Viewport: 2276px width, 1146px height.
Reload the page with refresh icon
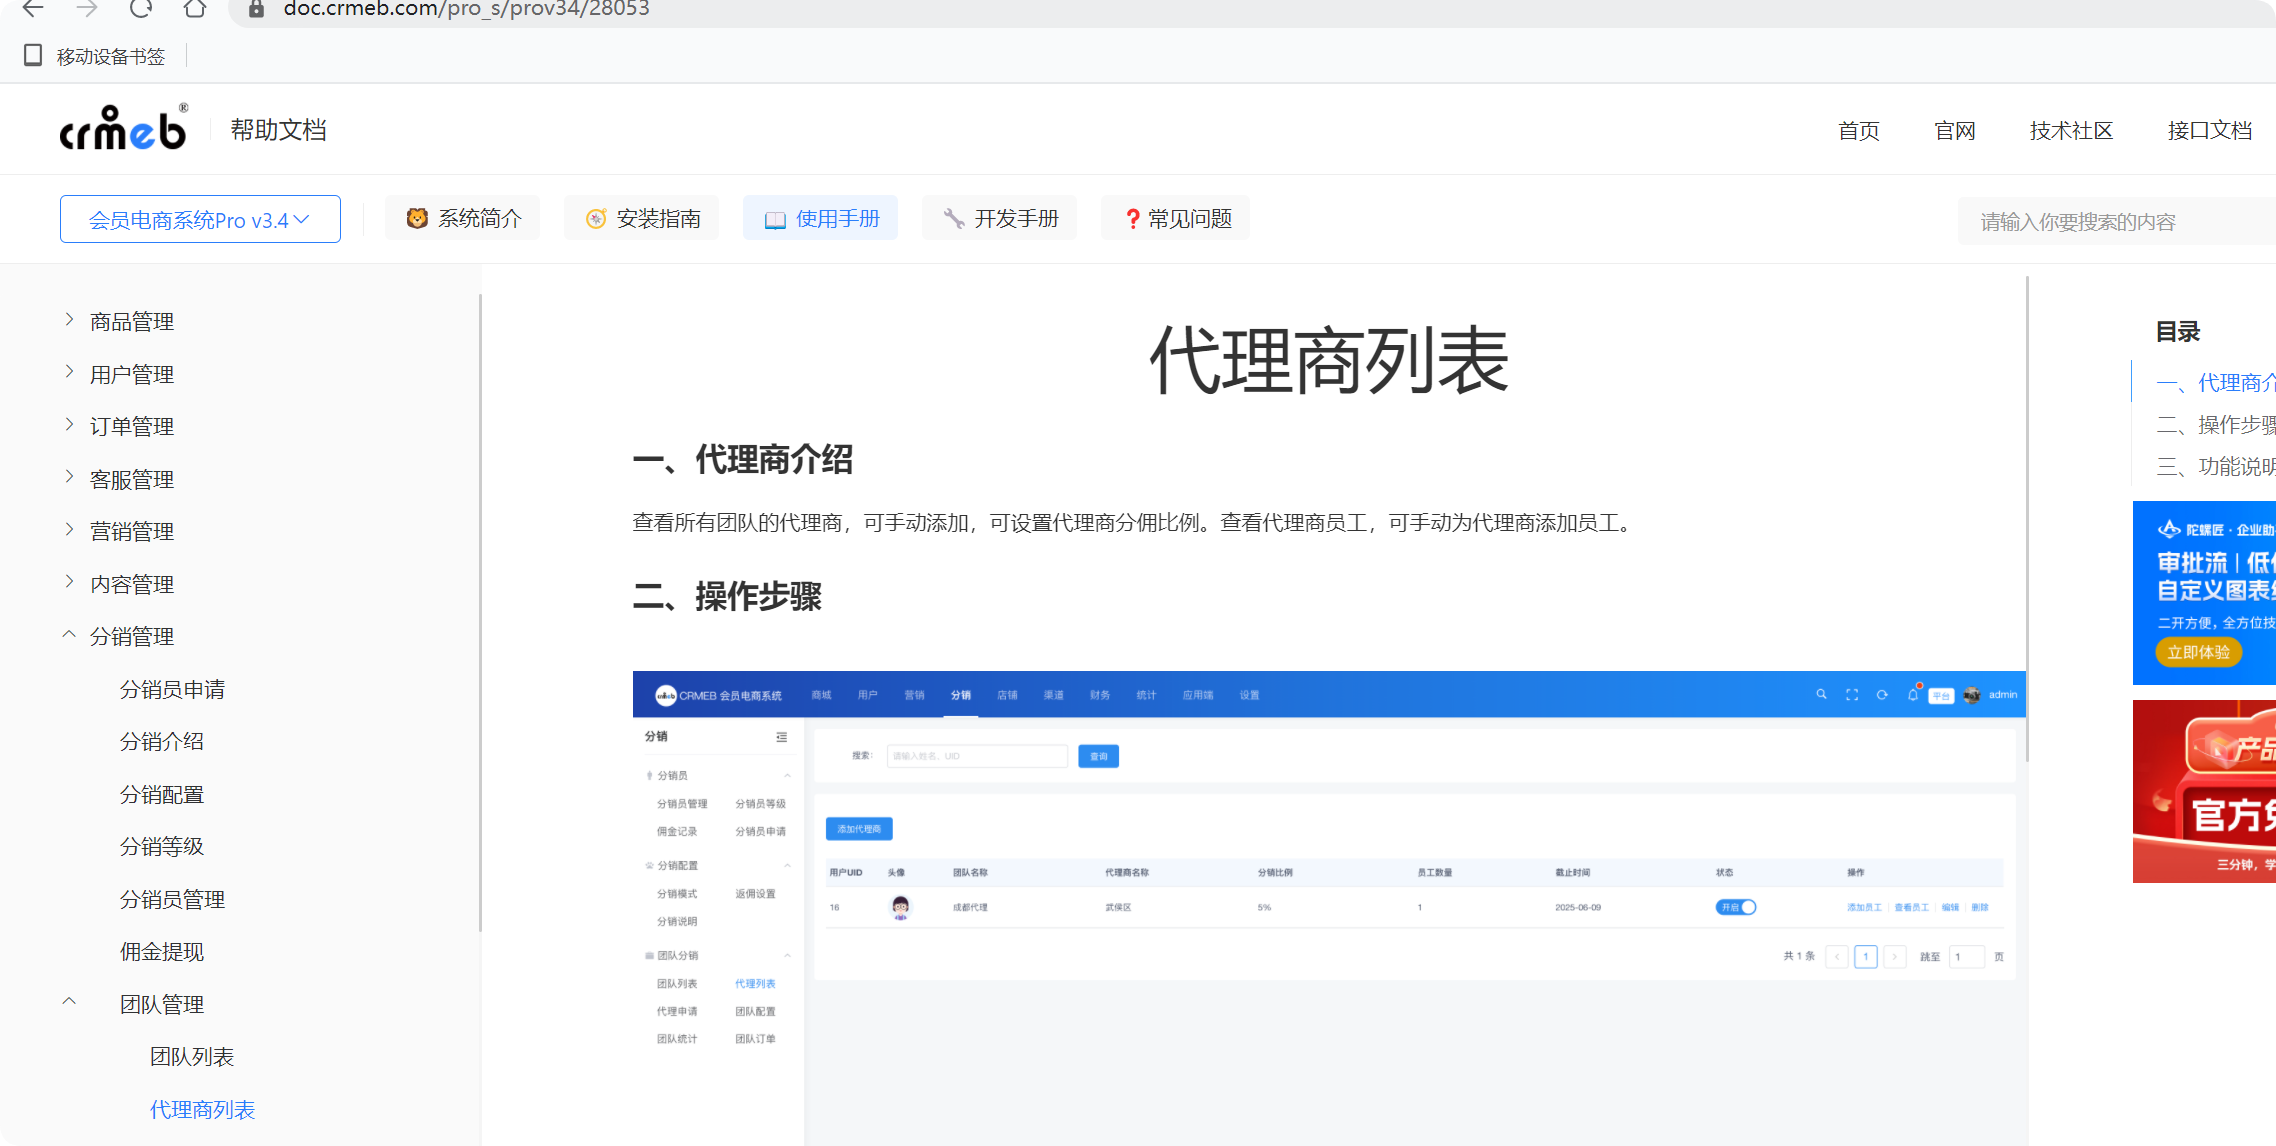[140, 9]
